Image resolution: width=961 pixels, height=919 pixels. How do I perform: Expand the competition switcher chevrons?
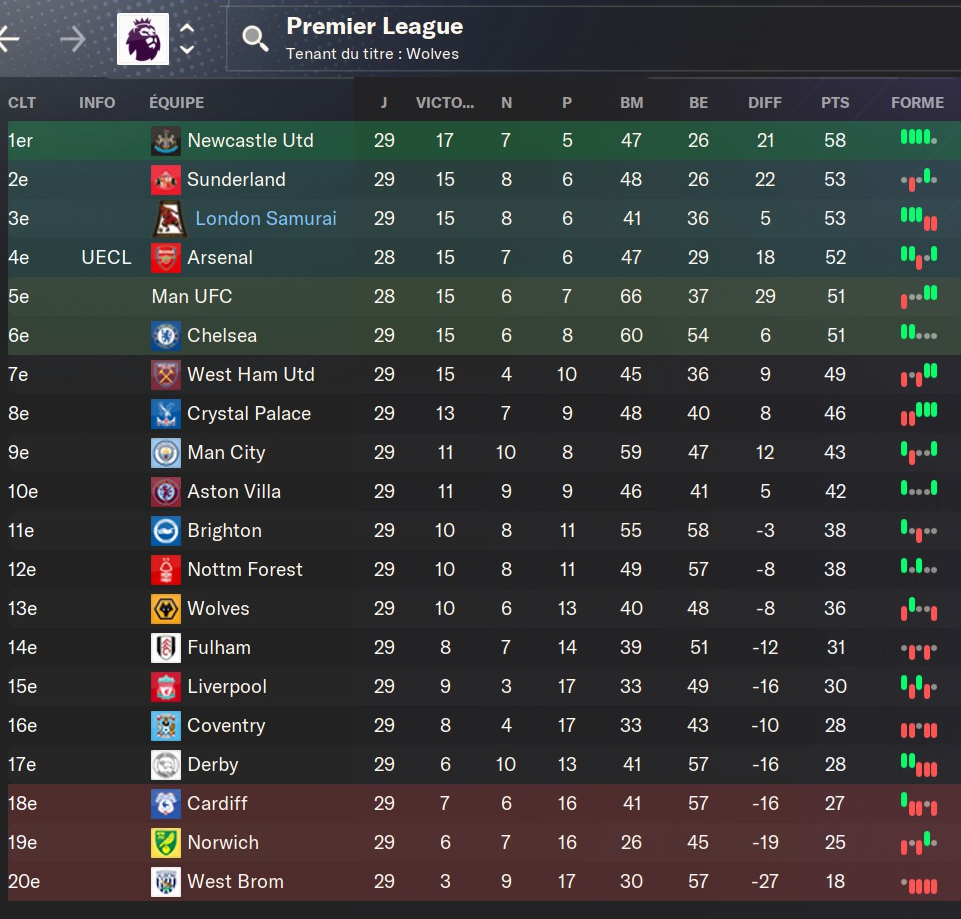[x=187, y=39]
